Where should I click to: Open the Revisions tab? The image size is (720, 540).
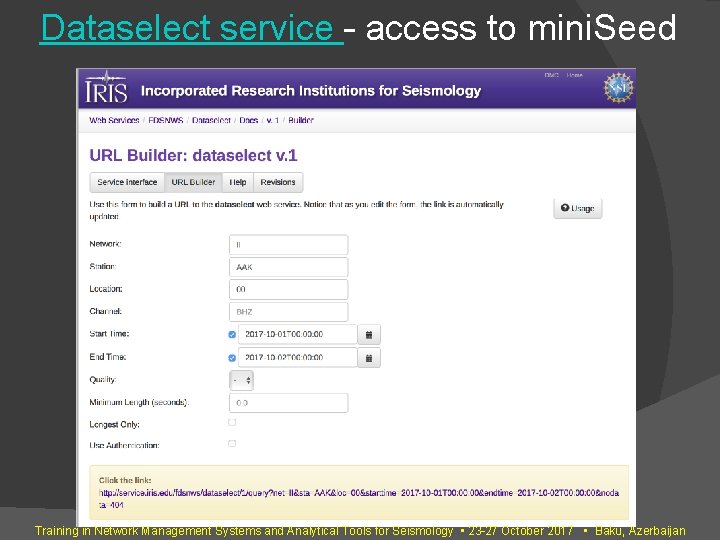[278, 182]
